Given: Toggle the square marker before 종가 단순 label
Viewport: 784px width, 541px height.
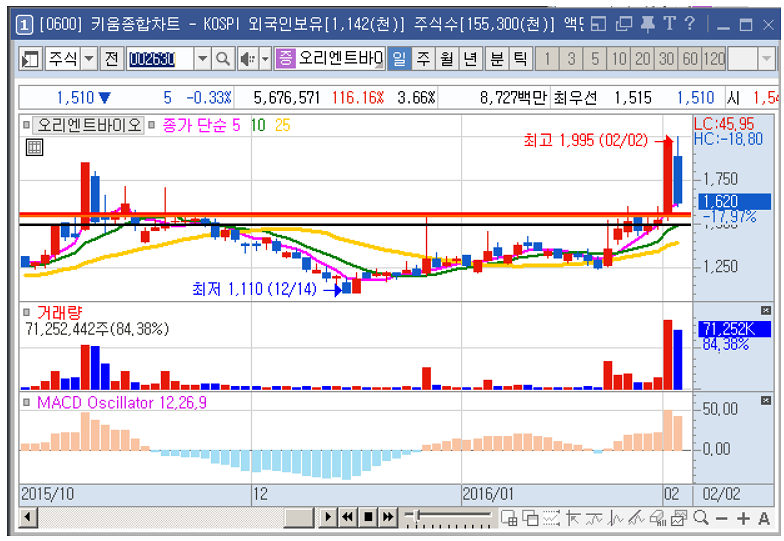Looking at the screenshot, I should [x=152, y=124].
